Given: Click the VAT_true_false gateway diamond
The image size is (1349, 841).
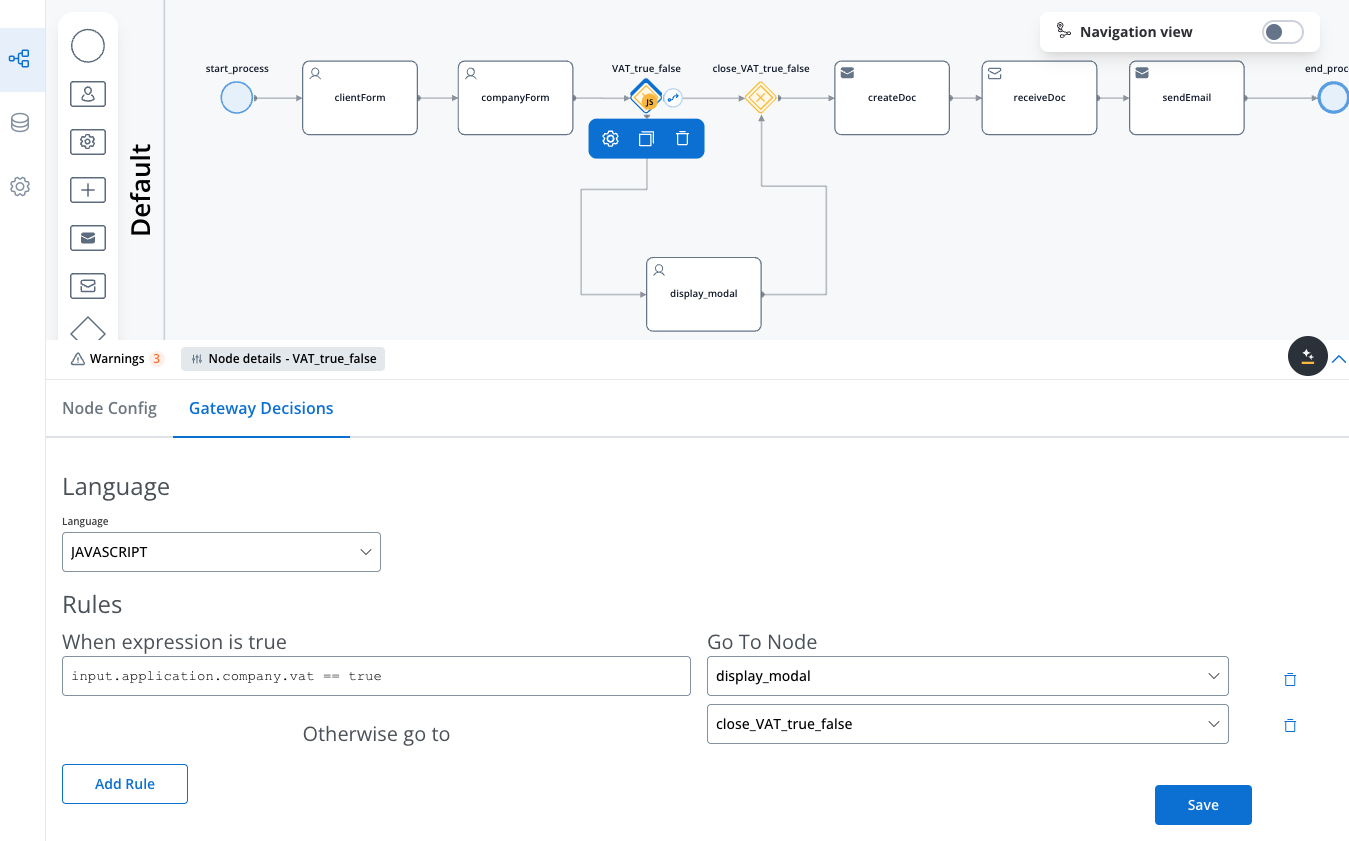Looking at the screenshot, I should point(646,98).
